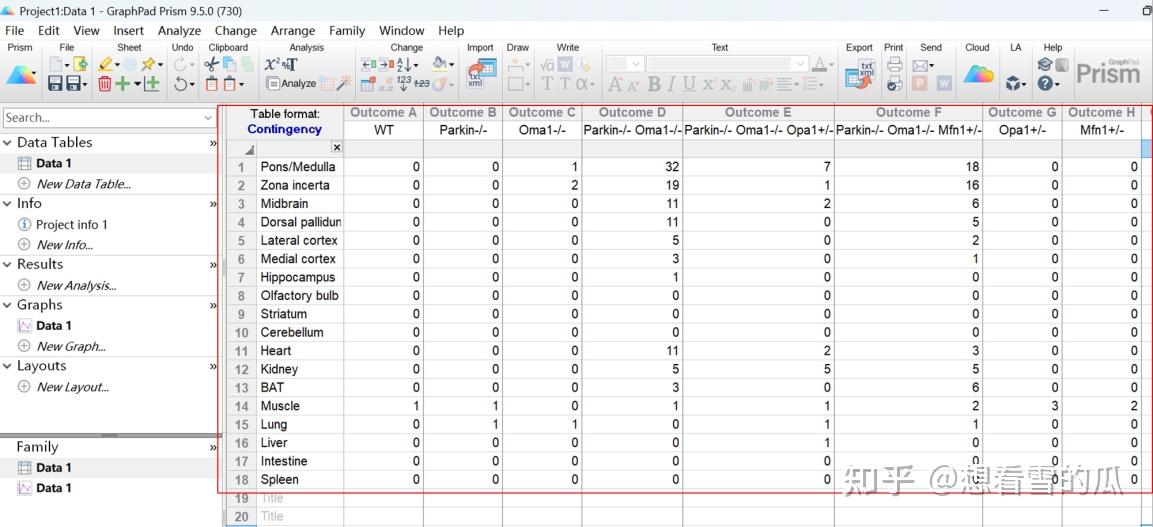Viewport: 1153px width, 527px height.
Task: Click the small X box above row titles
Action: point(337,148)
